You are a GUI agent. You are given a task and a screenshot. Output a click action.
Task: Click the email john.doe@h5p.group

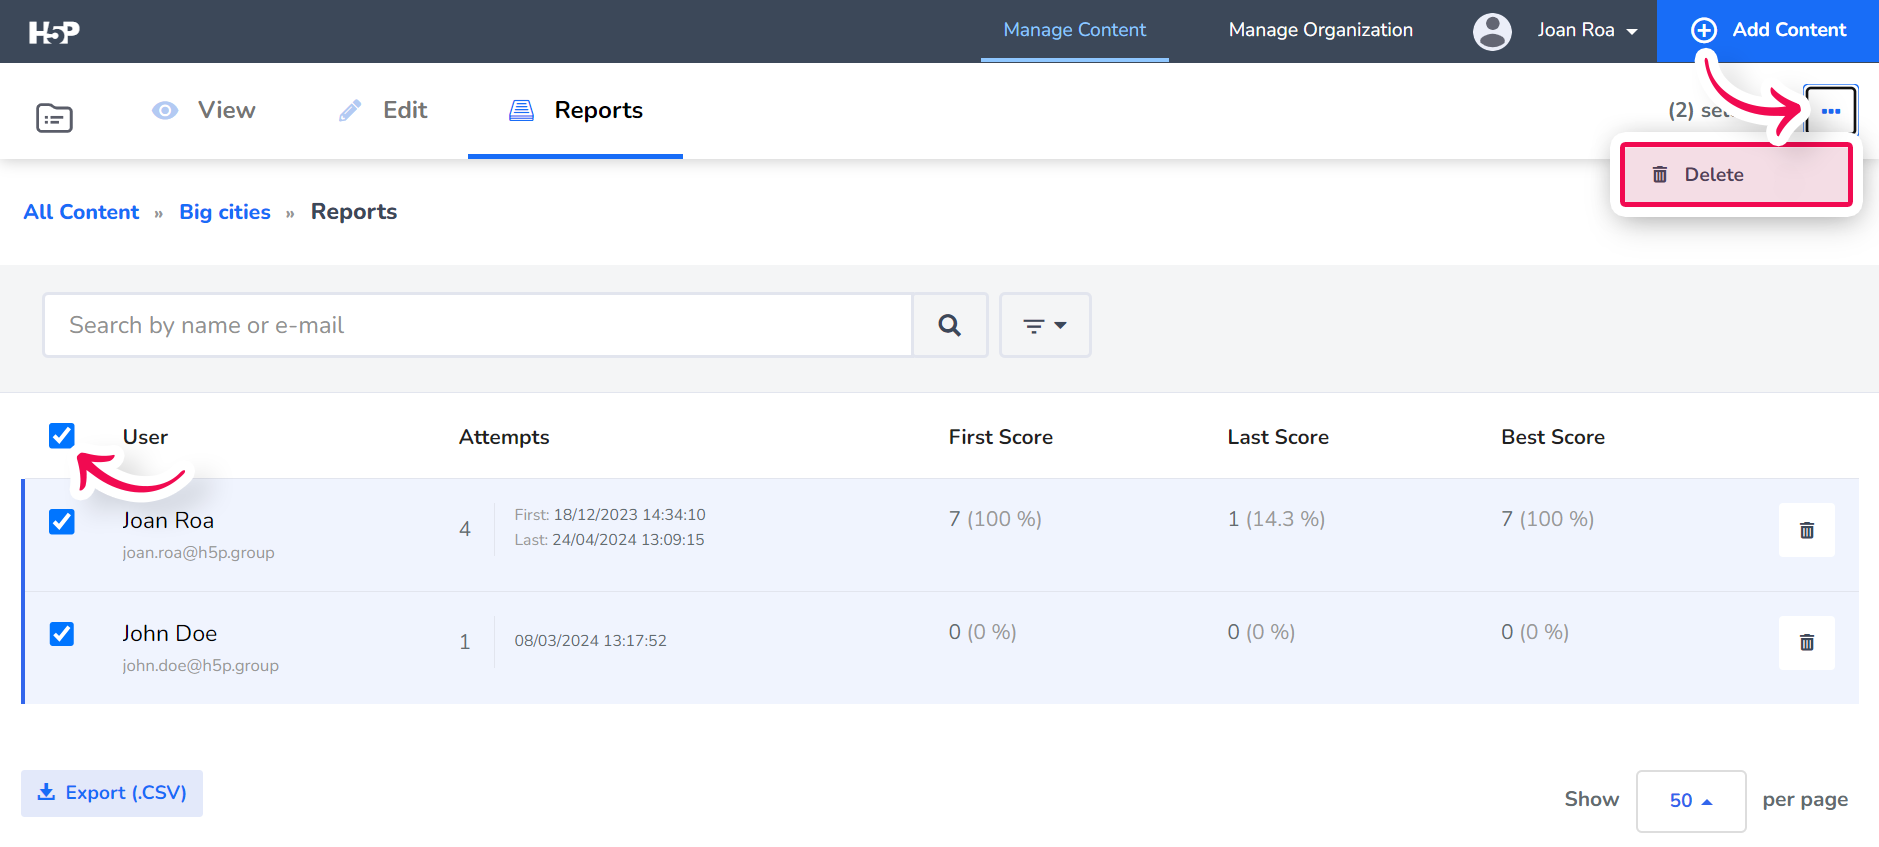click(x=200, y=665)
